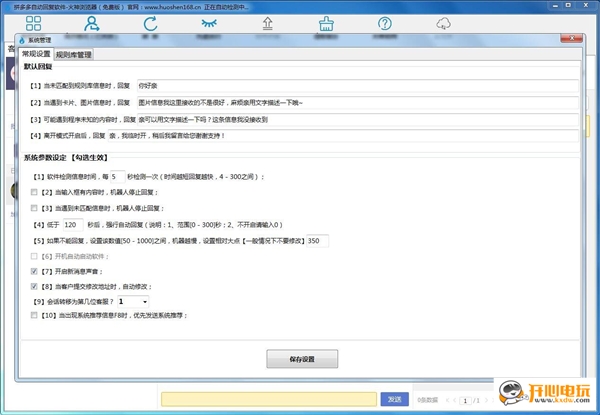The width and height of the screenshot is (600, 415).
Task: Close the 系统管理 dialog
Action: pyautogui.click(x=571, y=38)
